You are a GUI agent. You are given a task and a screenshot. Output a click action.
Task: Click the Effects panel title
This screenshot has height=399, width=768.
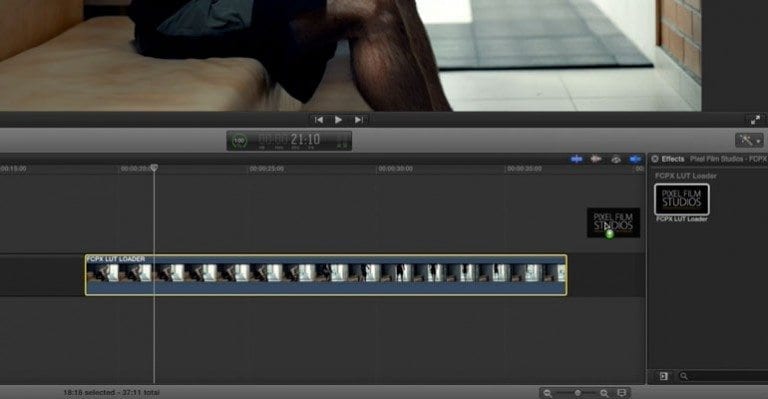[672, 159]
